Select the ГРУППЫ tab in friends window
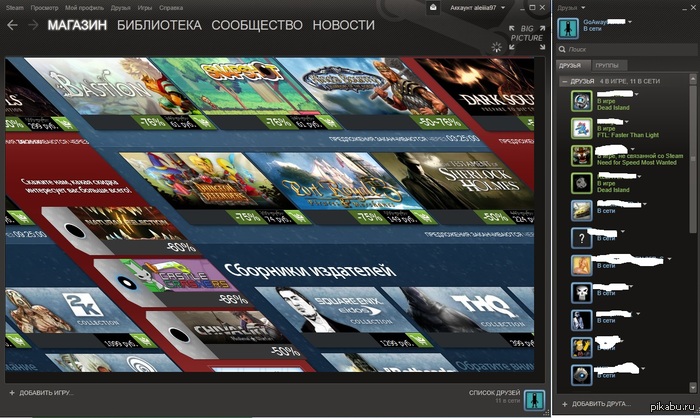Image resolution: width=700 pixels, height=418 pixels. click(x=609, y=65)
